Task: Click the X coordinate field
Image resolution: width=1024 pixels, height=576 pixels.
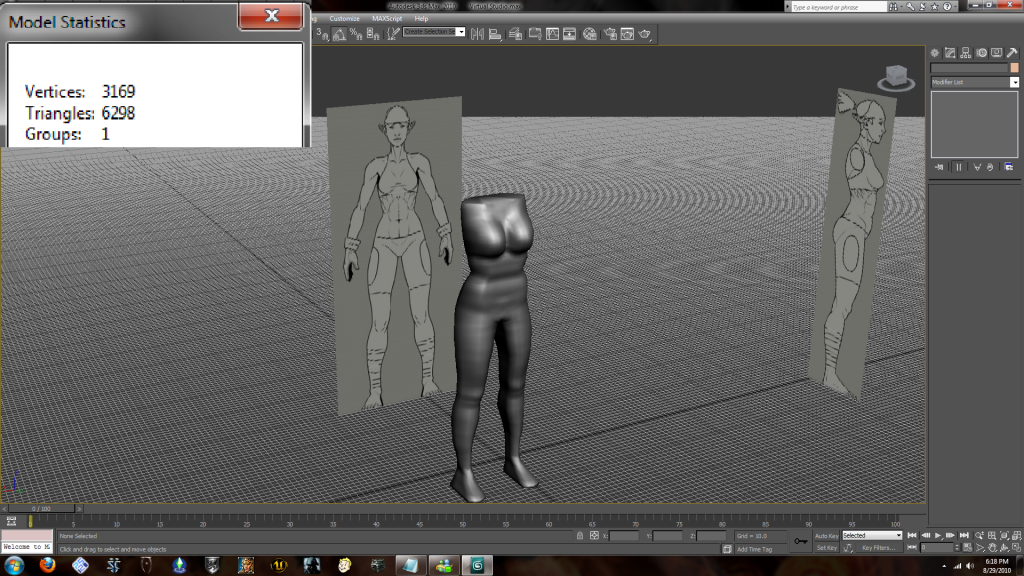Action: click(624, 536)
